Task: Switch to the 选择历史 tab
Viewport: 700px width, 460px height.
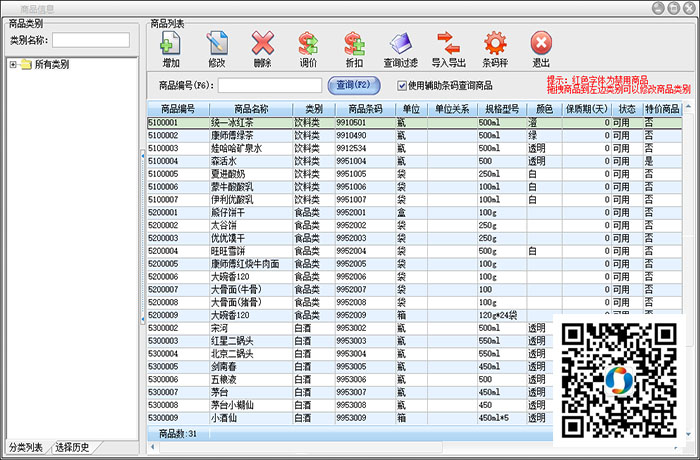Action: (x=72, y=447)
